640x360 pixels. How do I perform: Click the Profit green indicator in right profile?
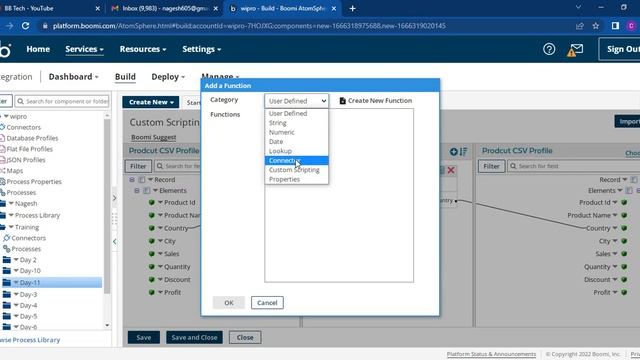[624, 292]
